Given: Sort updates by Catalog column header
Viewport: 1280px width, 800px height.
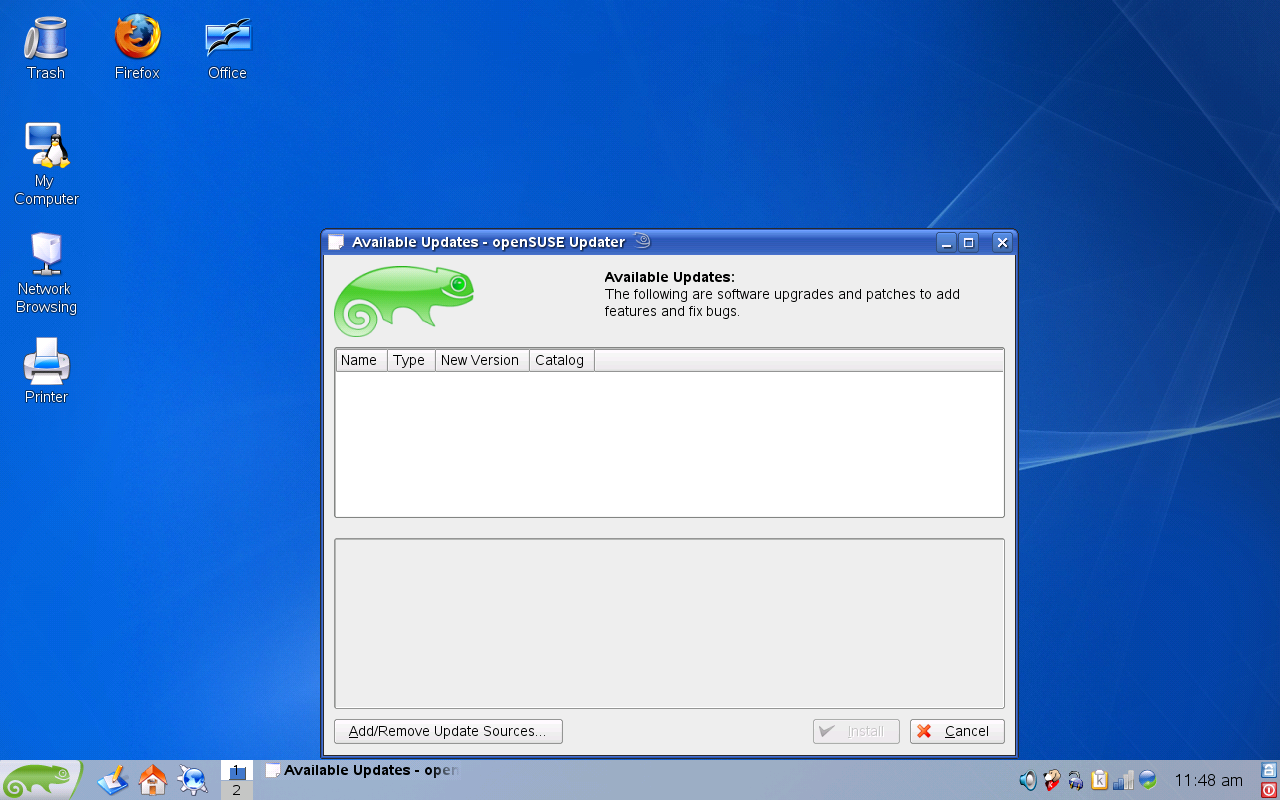Looking at the screenshot, I should [x=562, y=360].
